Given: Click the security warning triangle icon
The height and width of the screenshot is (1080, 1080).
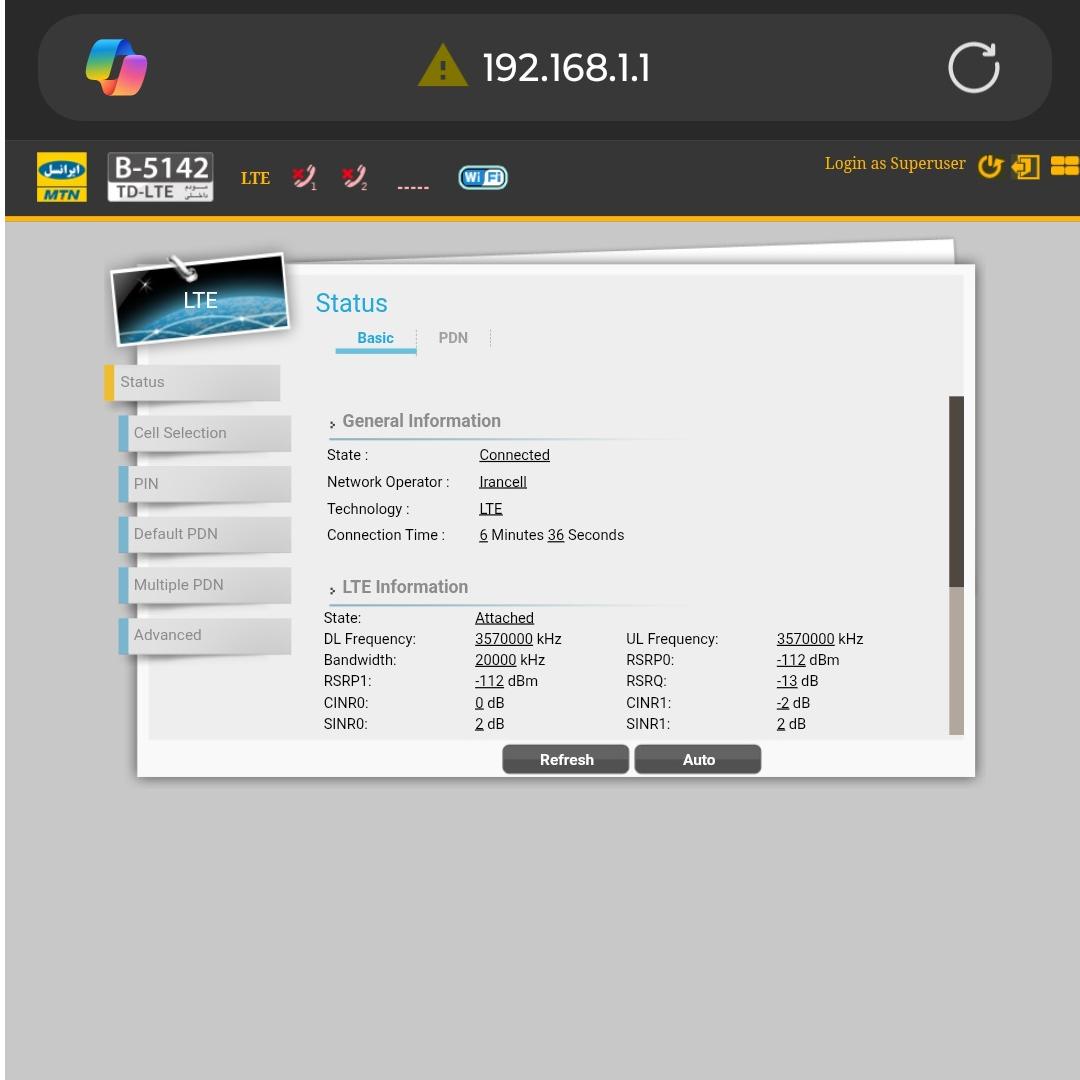Looking at the screenshot, I should 442,68.
